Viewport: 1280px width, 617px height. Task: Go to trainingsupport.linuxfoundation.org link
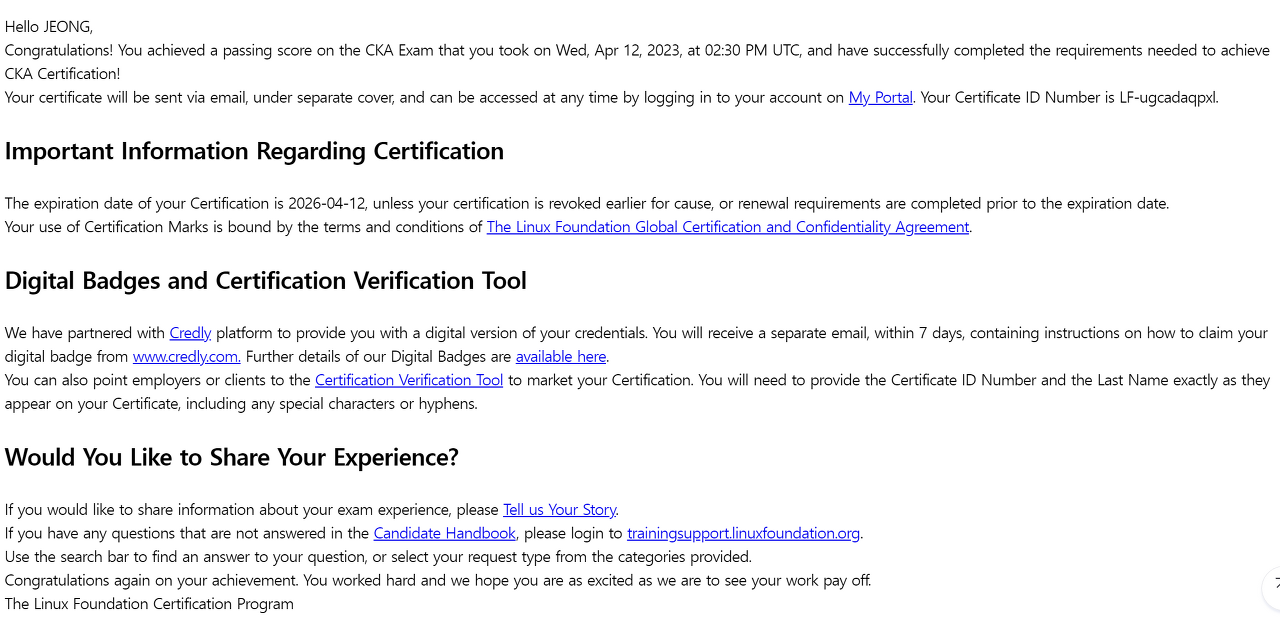[743, 533]
